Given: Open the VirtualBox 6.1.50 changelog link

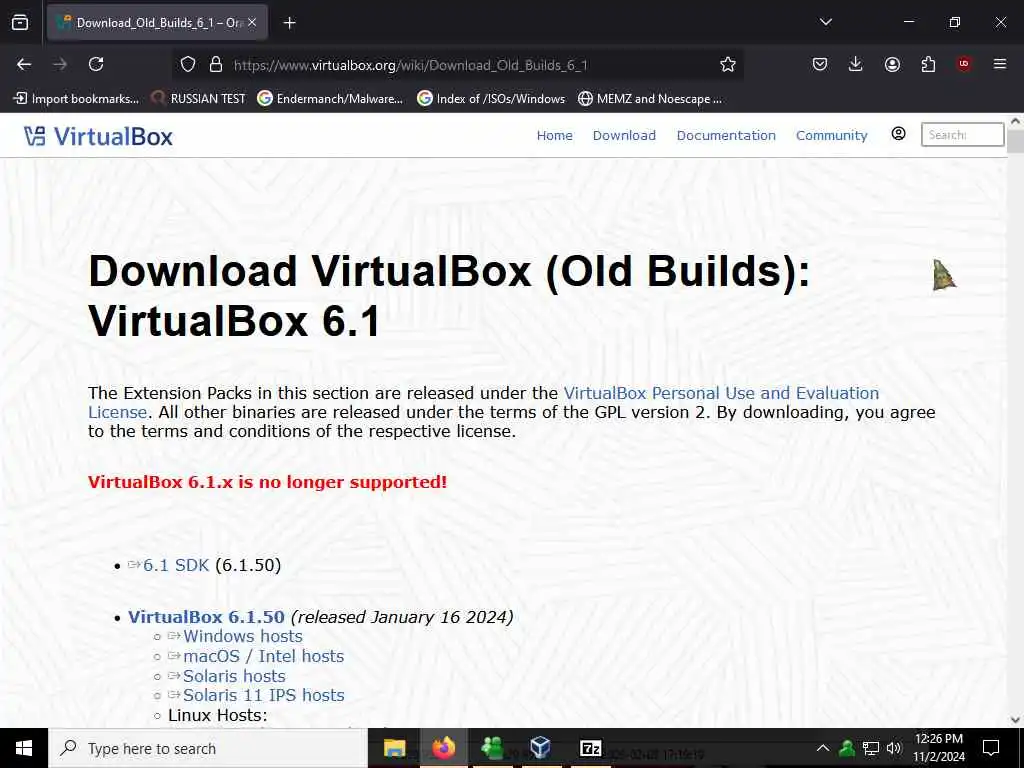Looking at the screenshot, I should pyautogui.click(x=206, y=617).
